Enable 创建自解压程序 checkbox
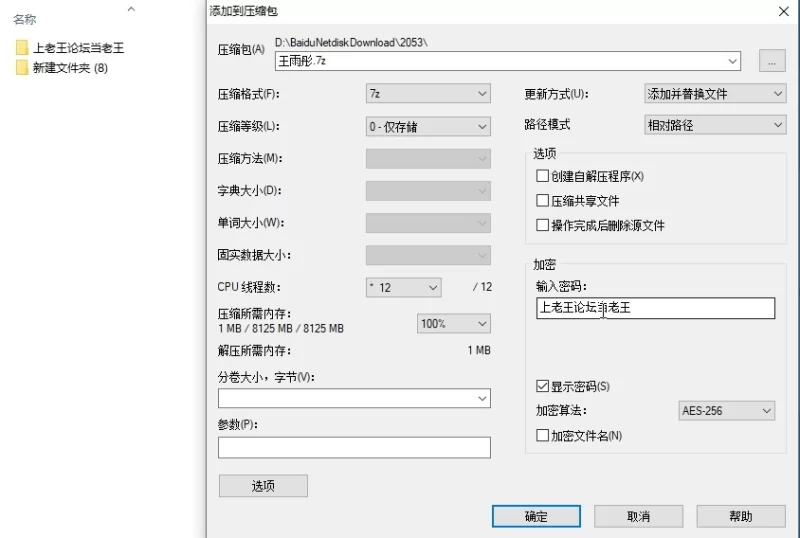The height and width of the screenshot is (538, 800). click(x=543, y=176)
